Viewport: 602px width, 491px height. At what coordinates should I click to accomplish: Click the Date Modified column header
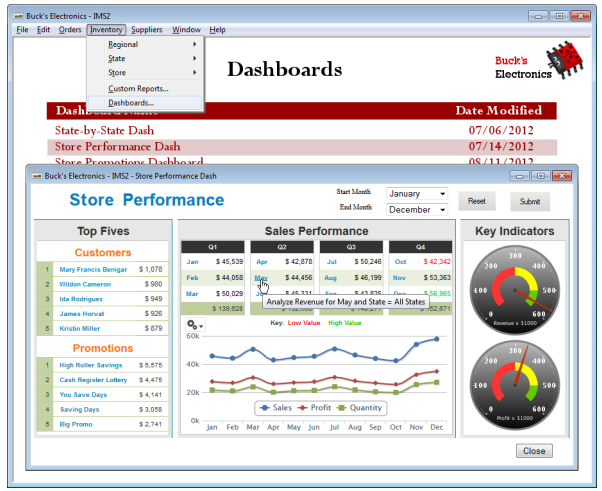(498, 111)
